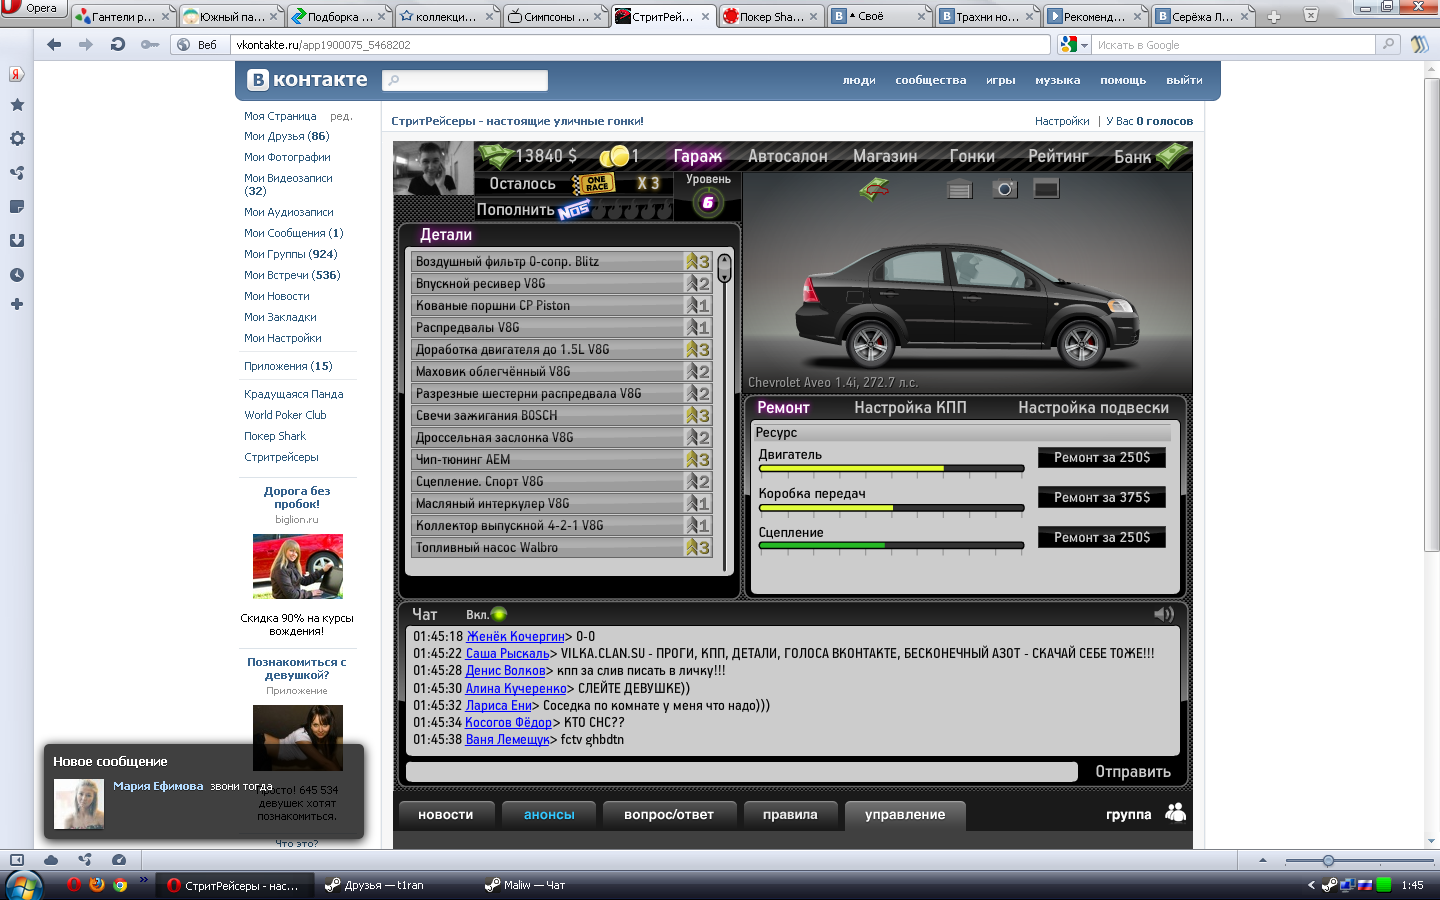
Task: Open Yandex panel in Opera sidebar
Action: 16,74
